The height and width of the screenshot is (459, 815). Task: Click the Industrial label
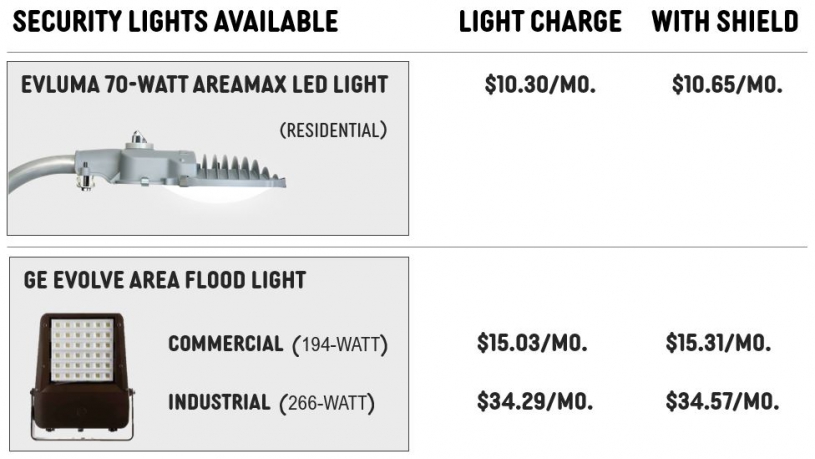219,402
